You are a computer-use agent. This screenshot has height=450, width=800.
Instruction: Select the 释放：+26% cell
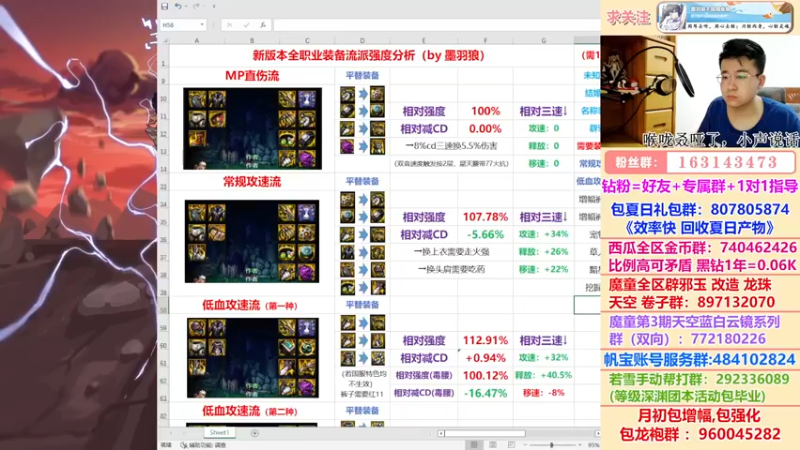click(543, 252)
